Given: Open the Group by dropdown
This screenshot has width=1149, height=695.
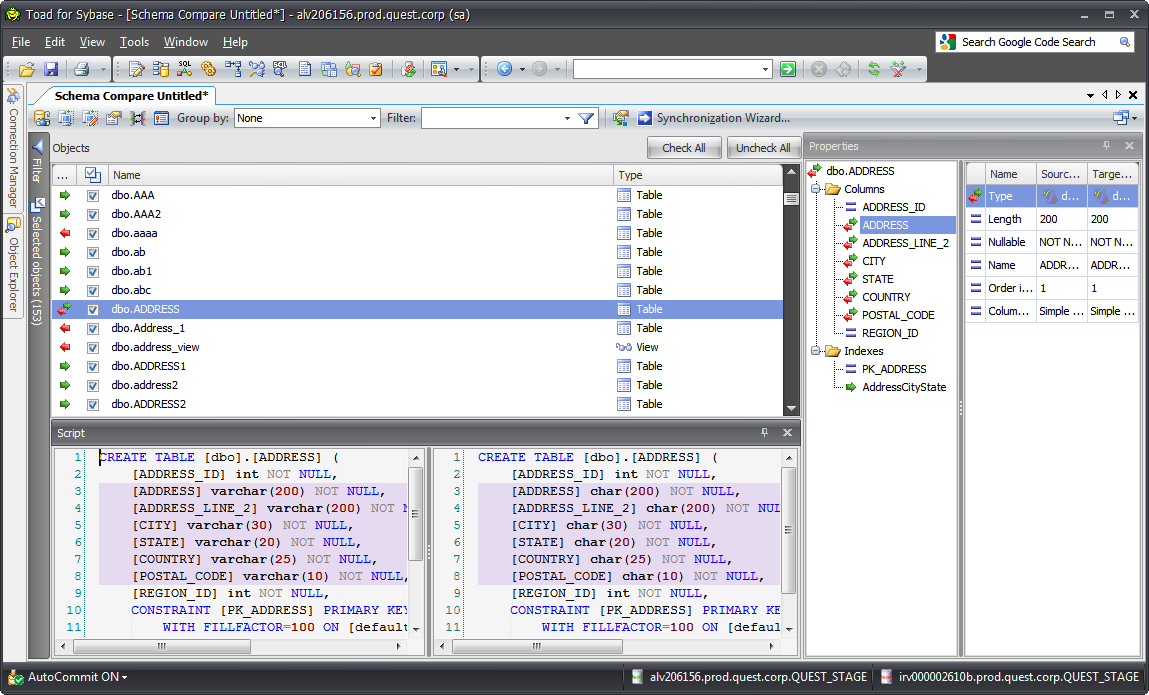Looking at the screenshot, I should tap(373, 118).
